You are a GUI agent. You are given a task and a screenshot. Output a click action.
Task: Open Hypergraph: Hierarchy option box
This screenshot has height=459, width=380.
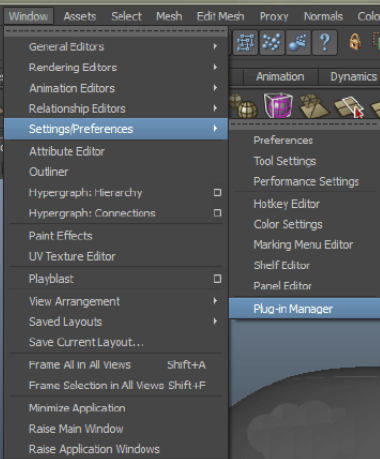pos(217,192)
